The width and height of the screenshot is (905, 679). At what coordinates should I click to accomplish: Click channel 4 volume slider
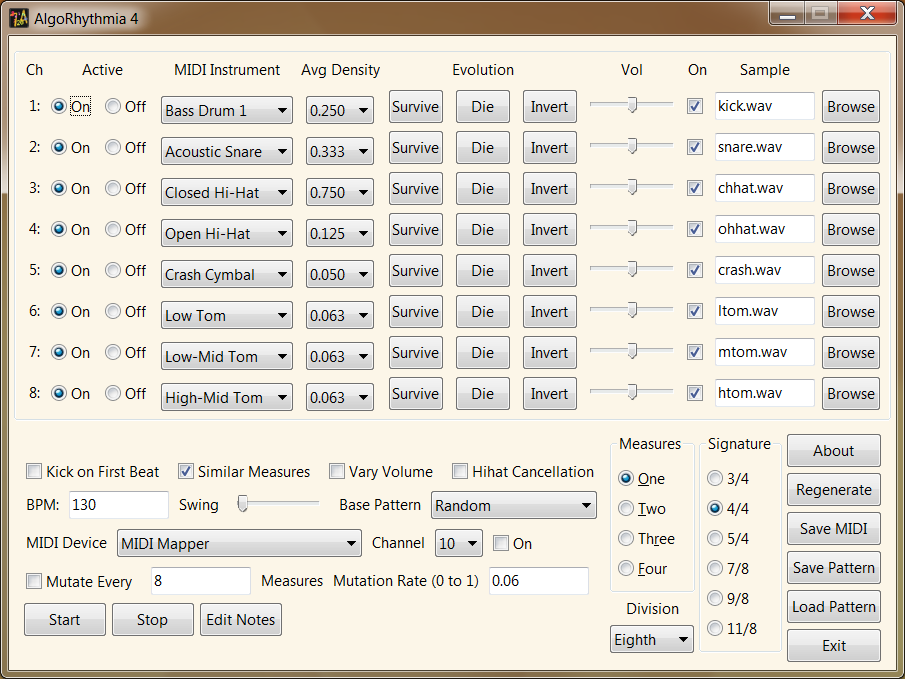[x=632, y=227]
